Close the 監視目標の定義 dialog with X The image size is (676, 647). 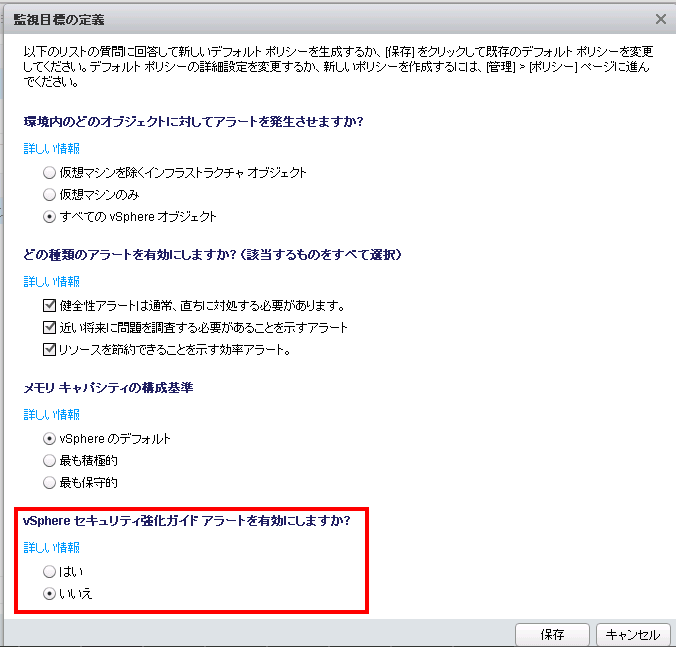660,19
